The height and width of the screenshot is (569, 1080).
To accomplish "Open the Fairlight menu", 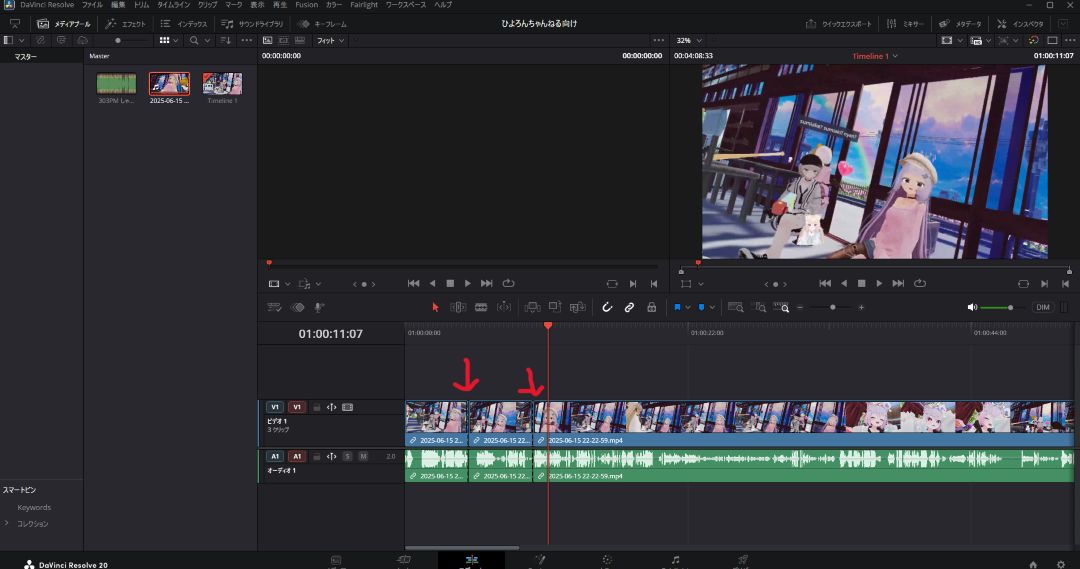I will tap(364, 5).
